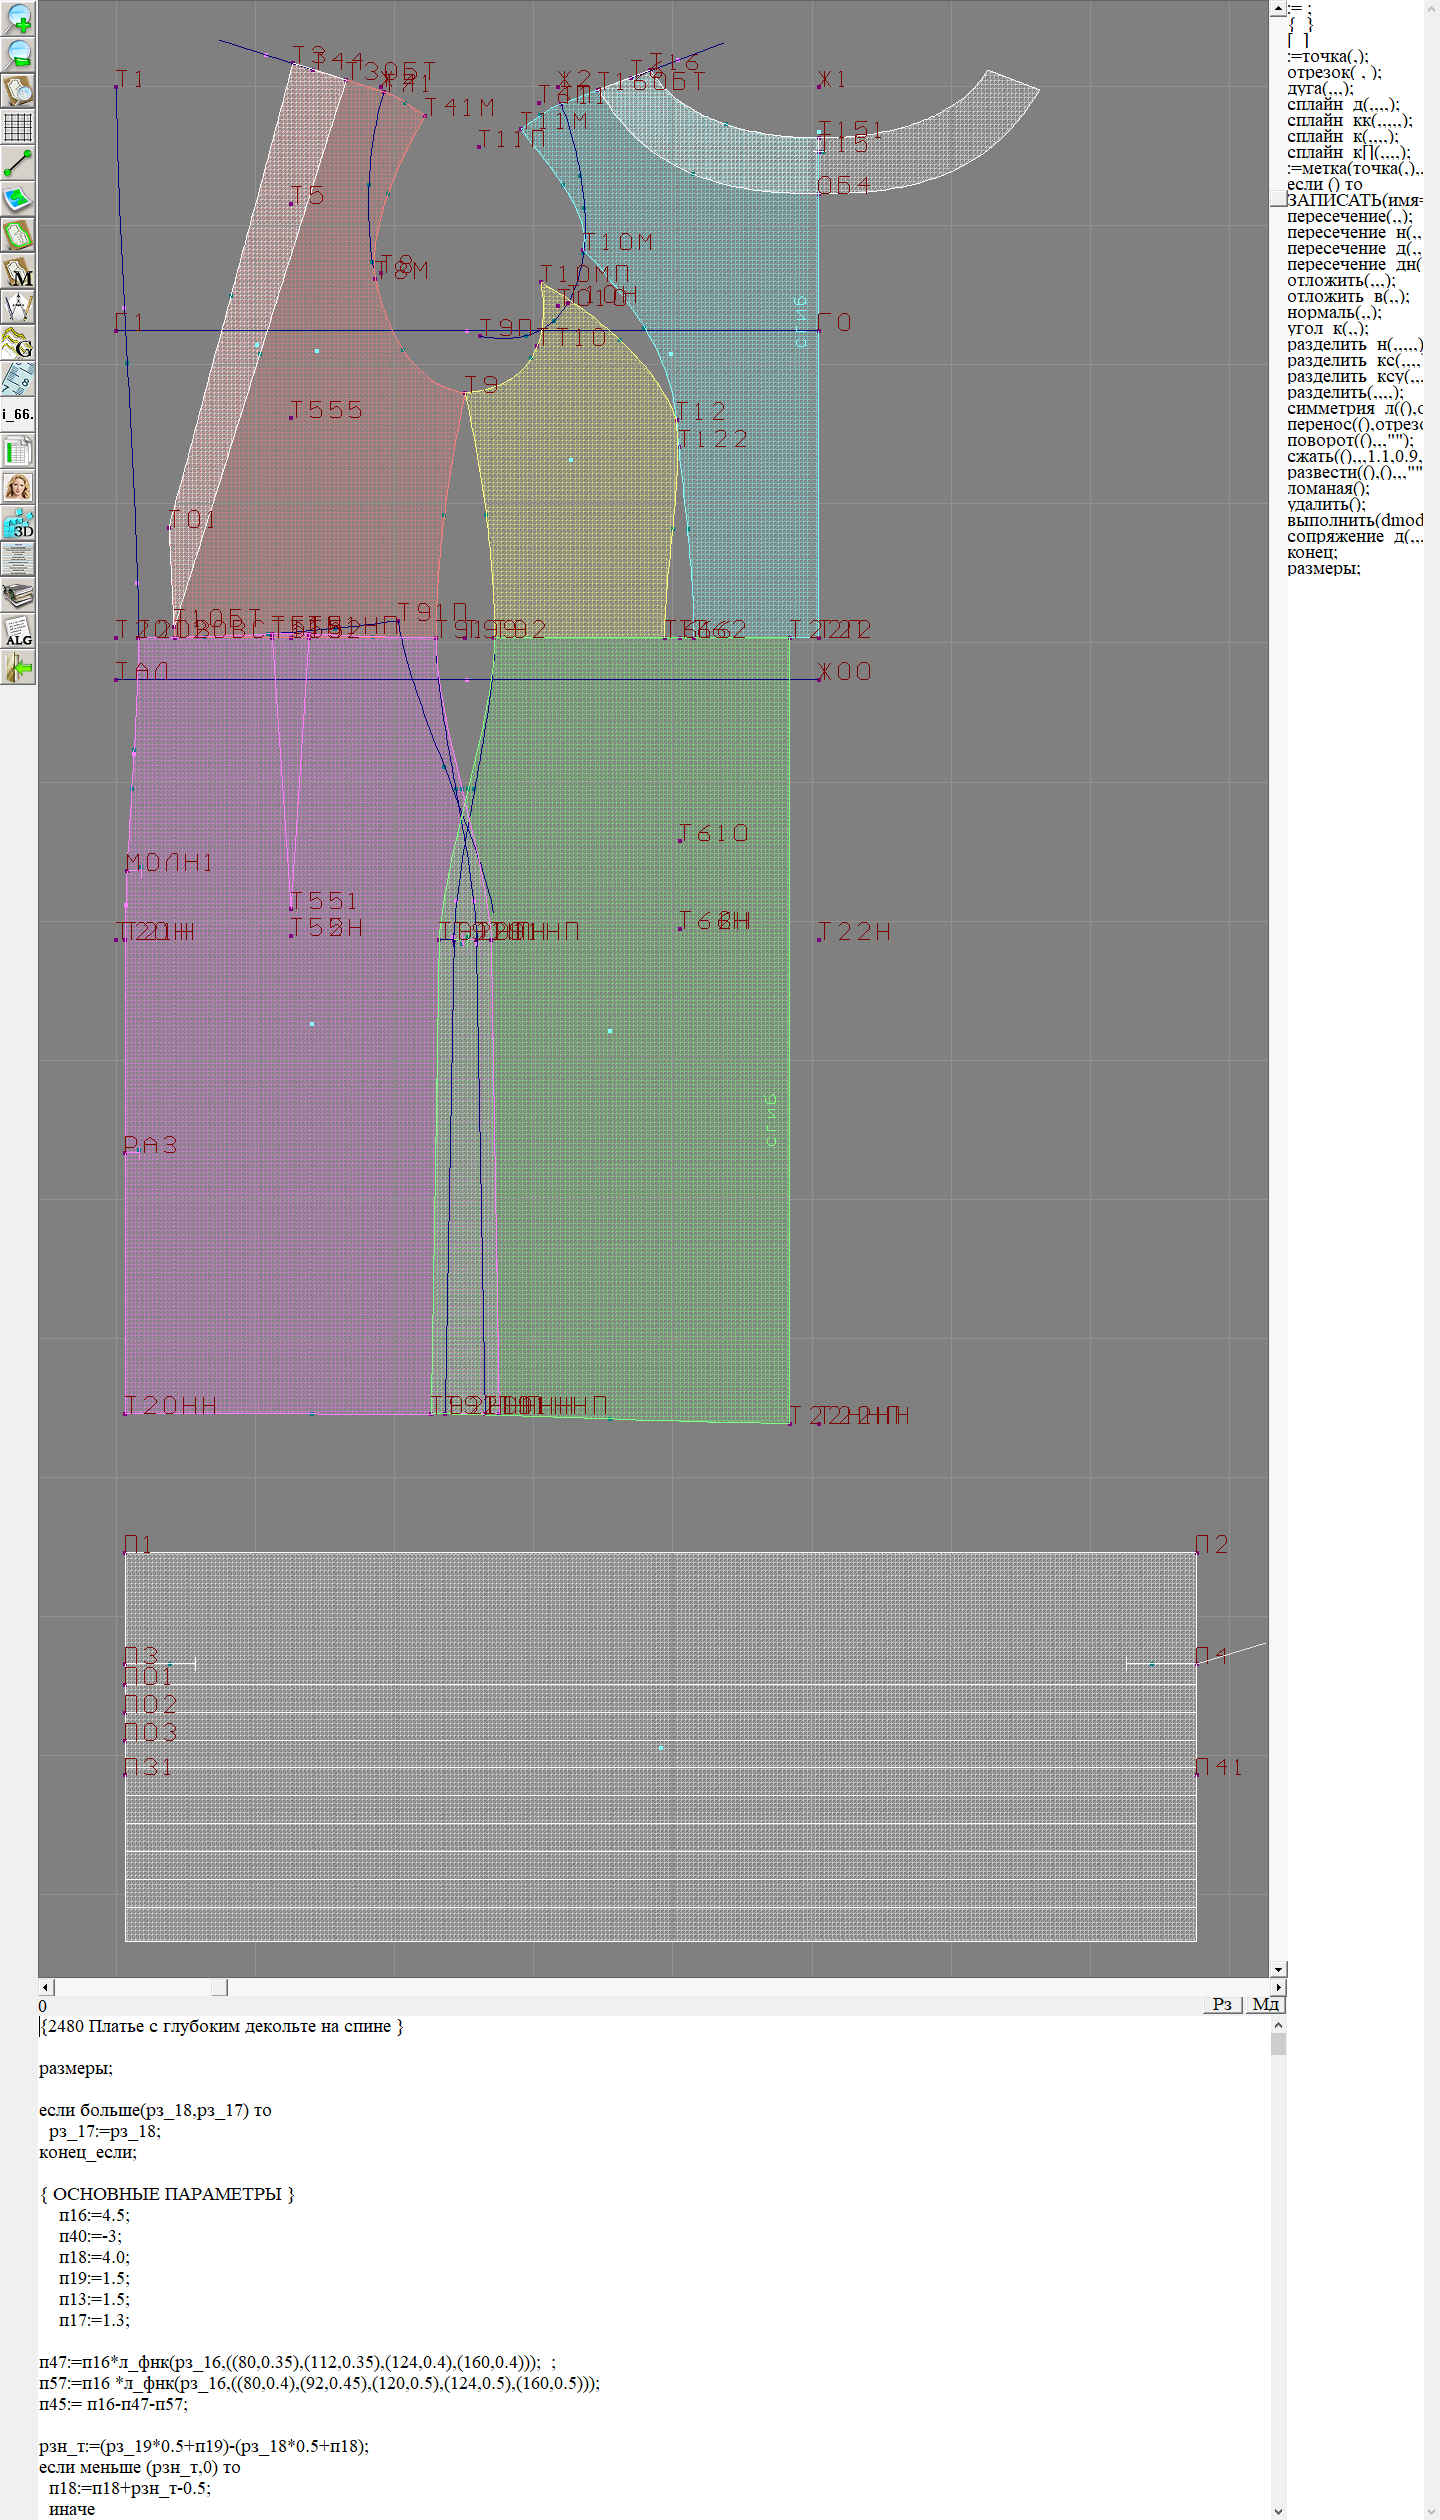Click the code editor scroll down arrow
This screenshot has height=2520, width=1440.
click(1278, 2510)
